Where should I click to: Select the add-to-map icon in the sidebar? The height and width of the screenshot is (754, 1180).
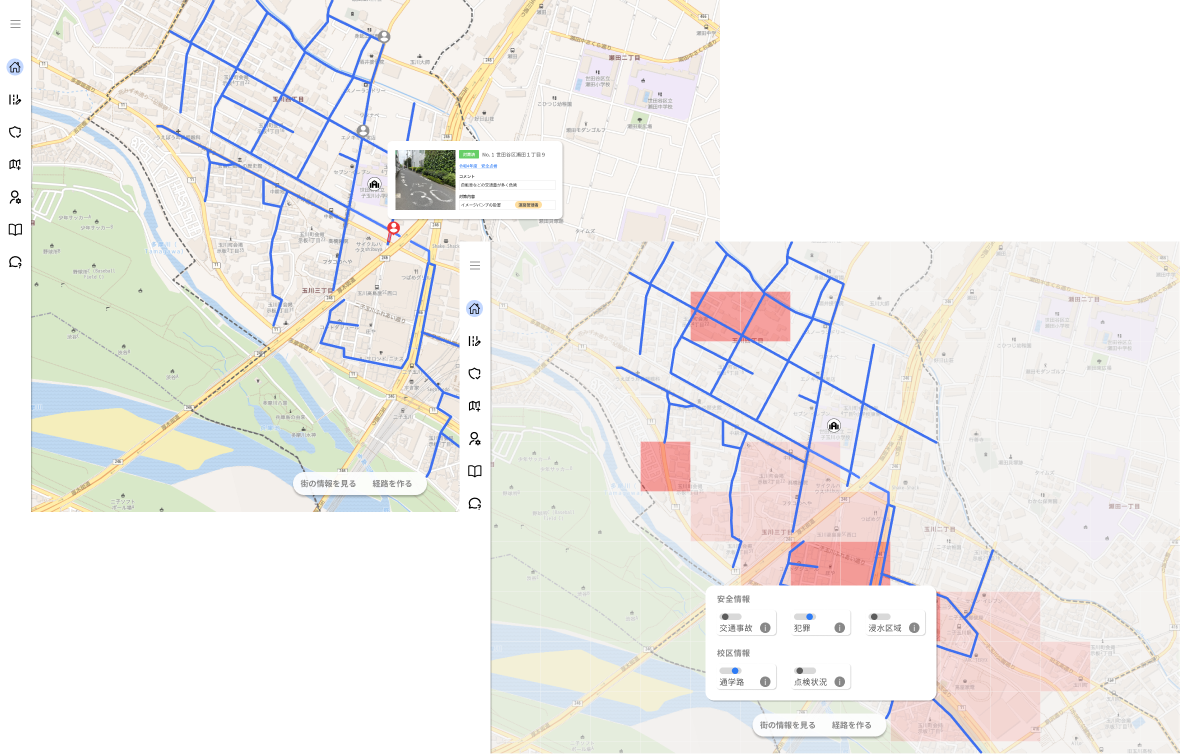(474, 406)
